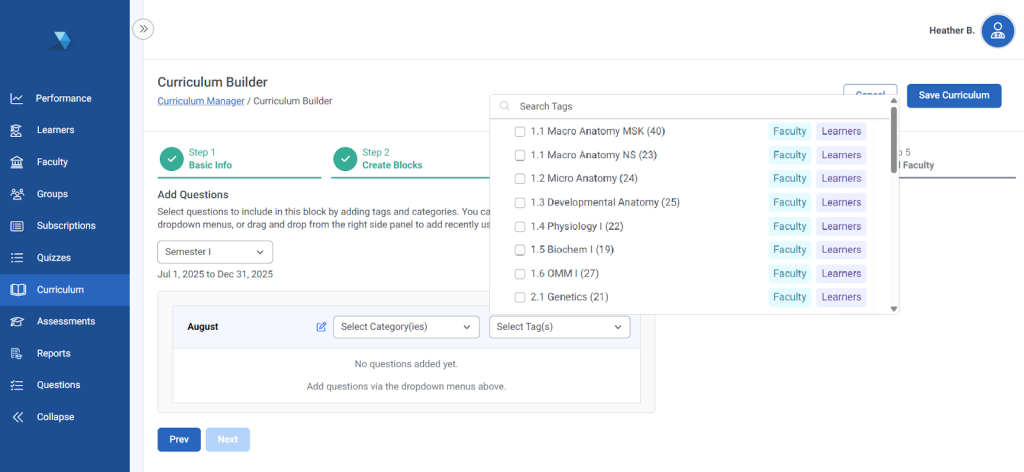Click the Performance chart icon in sidebar
The image size is (1024, 472).
tap(17, 98)
